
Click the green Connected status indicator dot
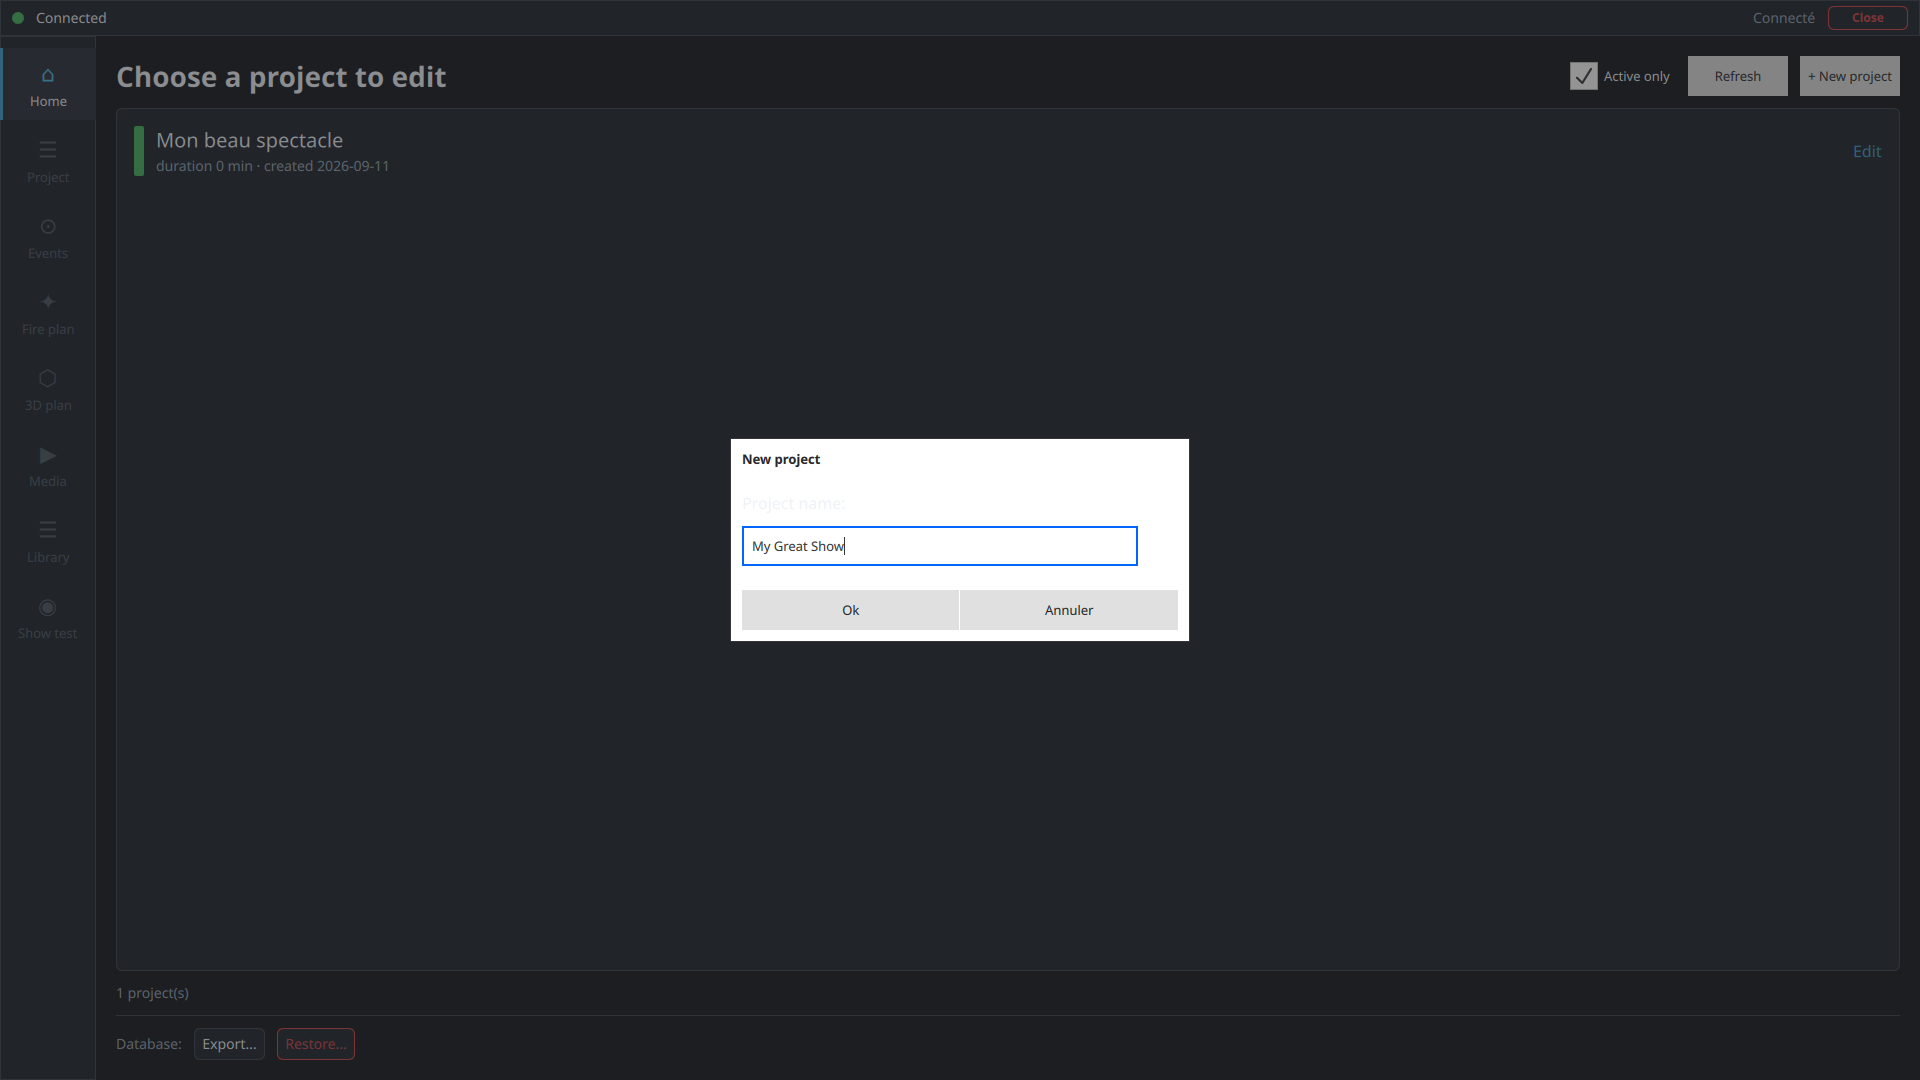[x=18, y=18]
